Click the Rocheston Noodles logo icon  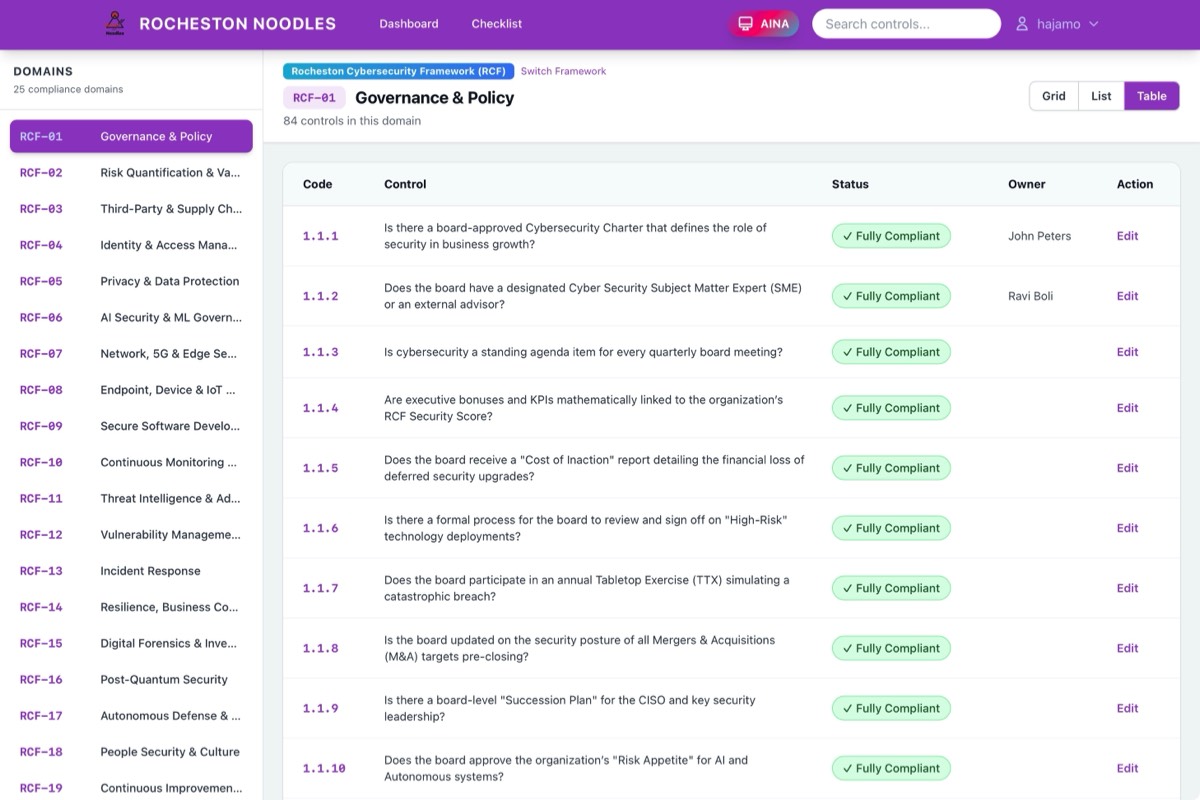(116, 23)
